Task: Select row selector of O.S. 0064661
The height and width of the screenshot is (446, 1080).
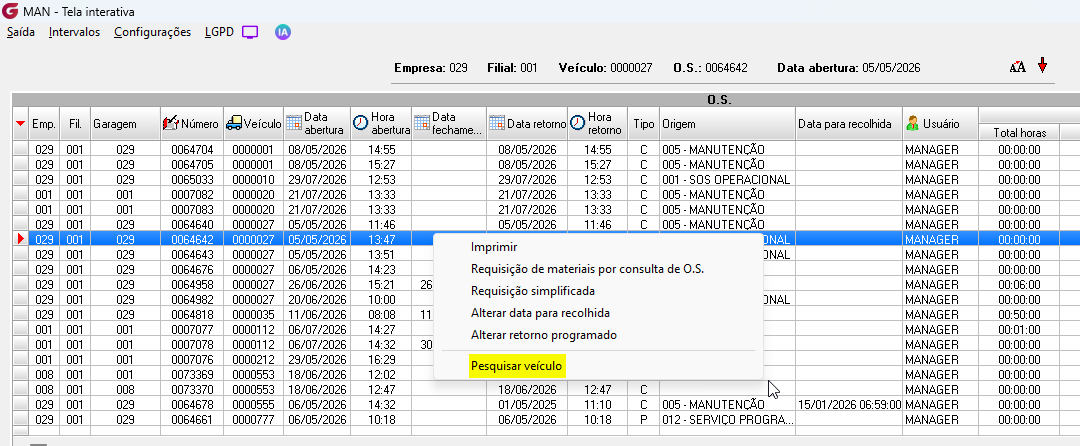Action: 21,420
